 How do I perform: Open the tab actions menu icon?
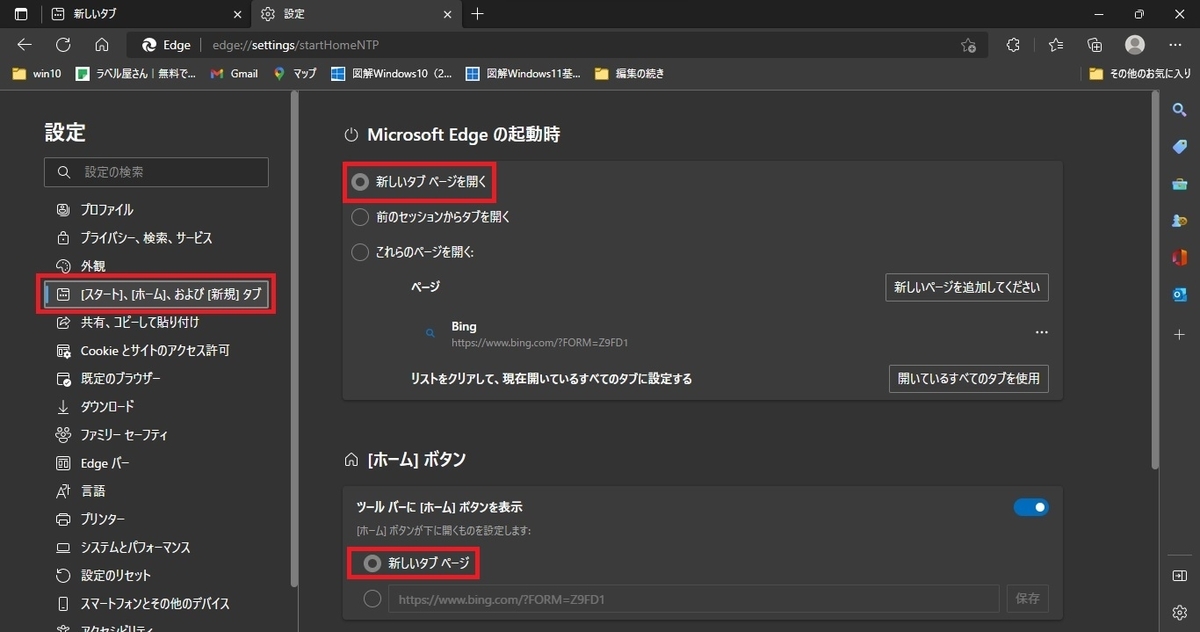click(20, 14)
